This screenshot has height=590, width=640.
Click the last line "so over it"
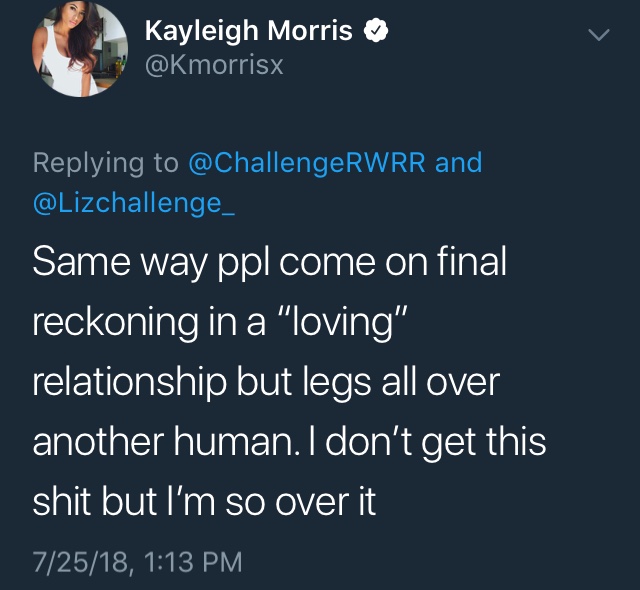click(300, 502)
